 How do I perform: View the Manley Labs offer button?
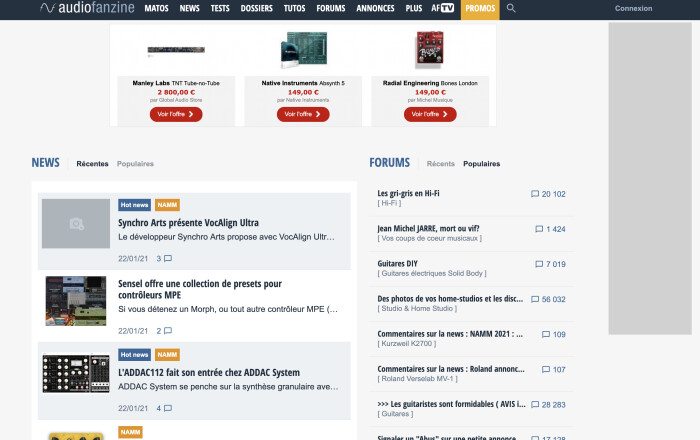click(x=176, y=114)
